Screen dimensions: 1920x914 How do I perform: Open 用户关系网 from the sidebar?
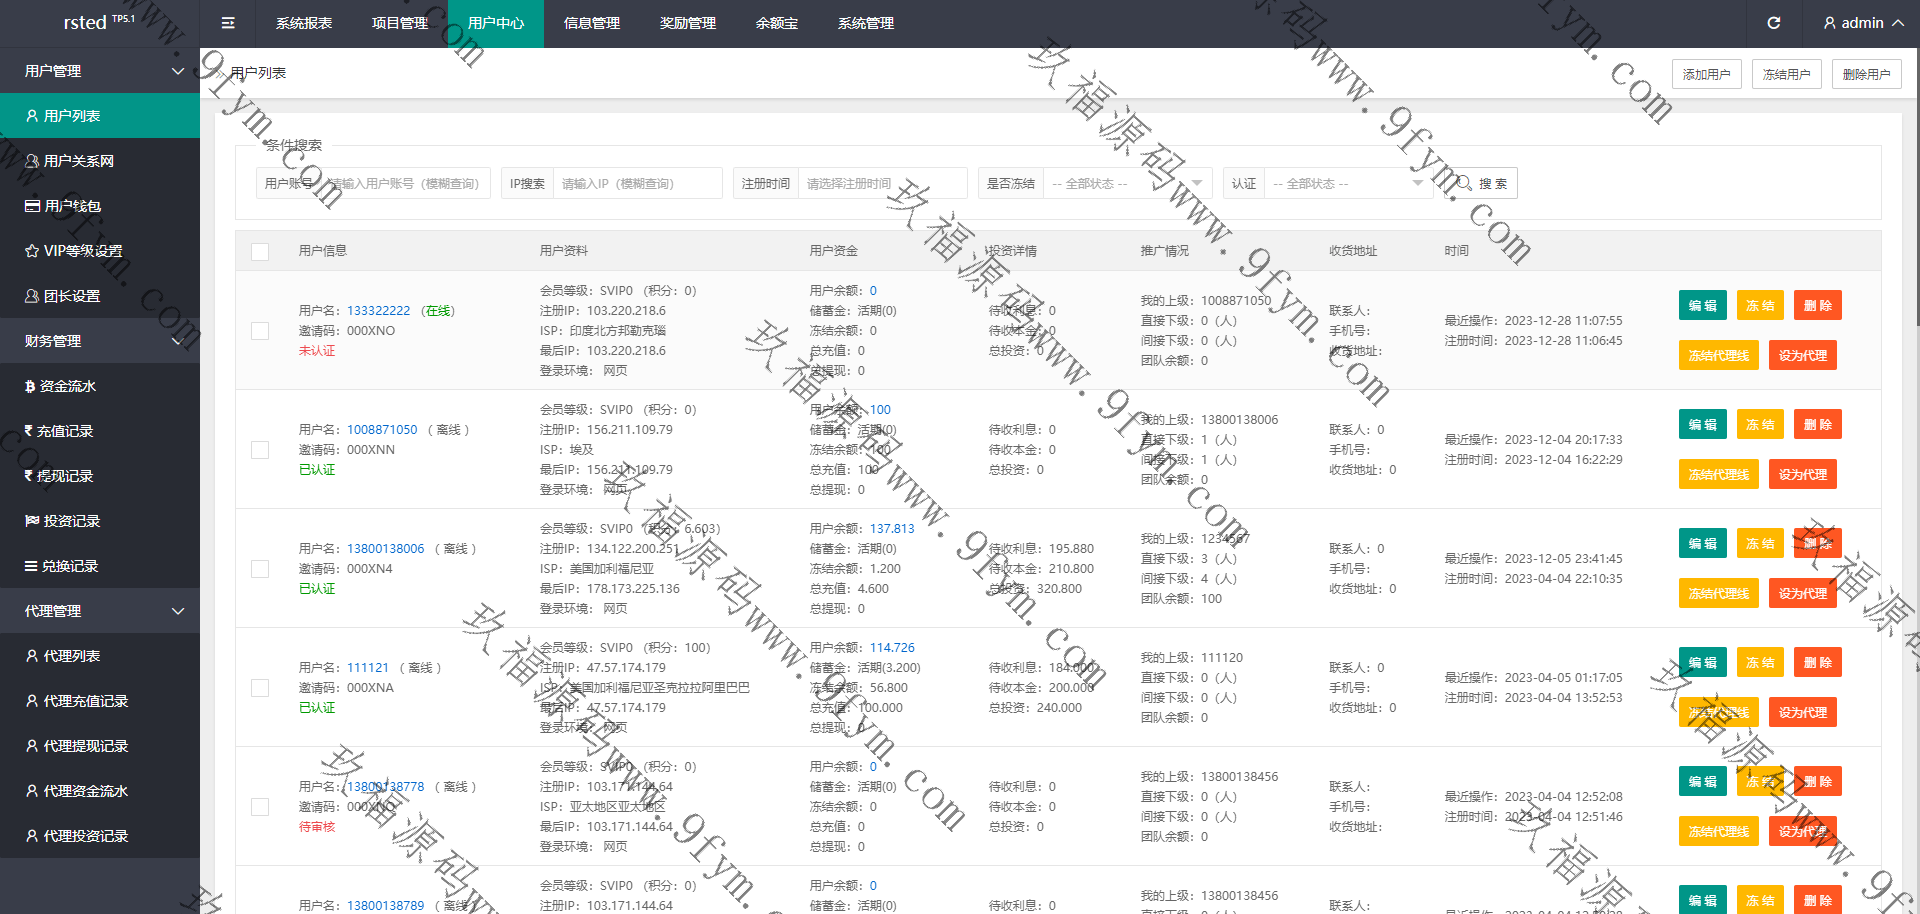[78, 161]
